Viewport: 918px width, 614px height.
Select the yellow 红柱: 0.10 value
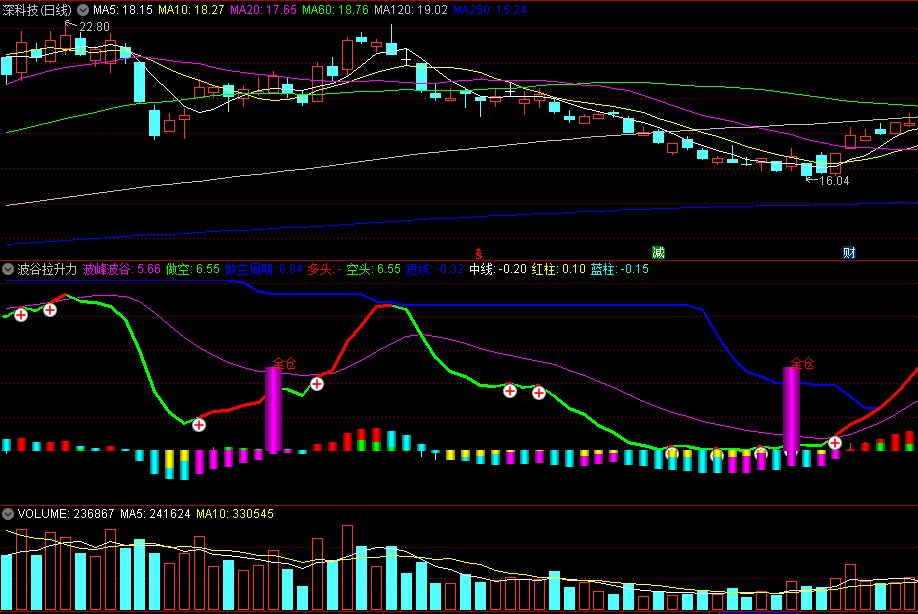coord(559,269)
